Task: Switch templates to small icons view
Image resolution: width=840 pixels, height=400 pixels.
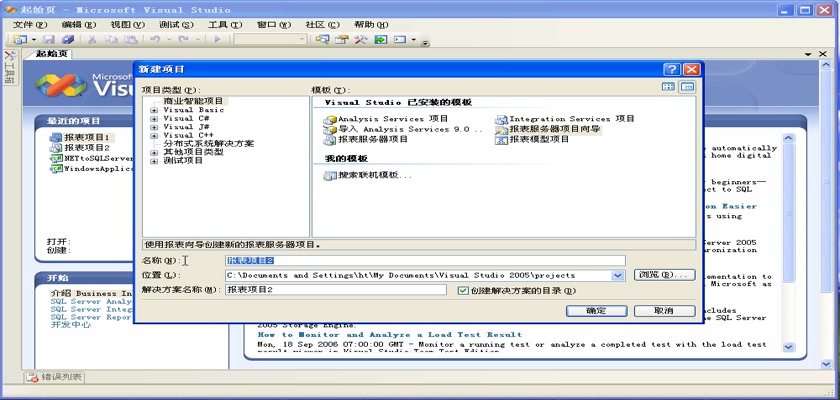Action: (x=687, y=87)
